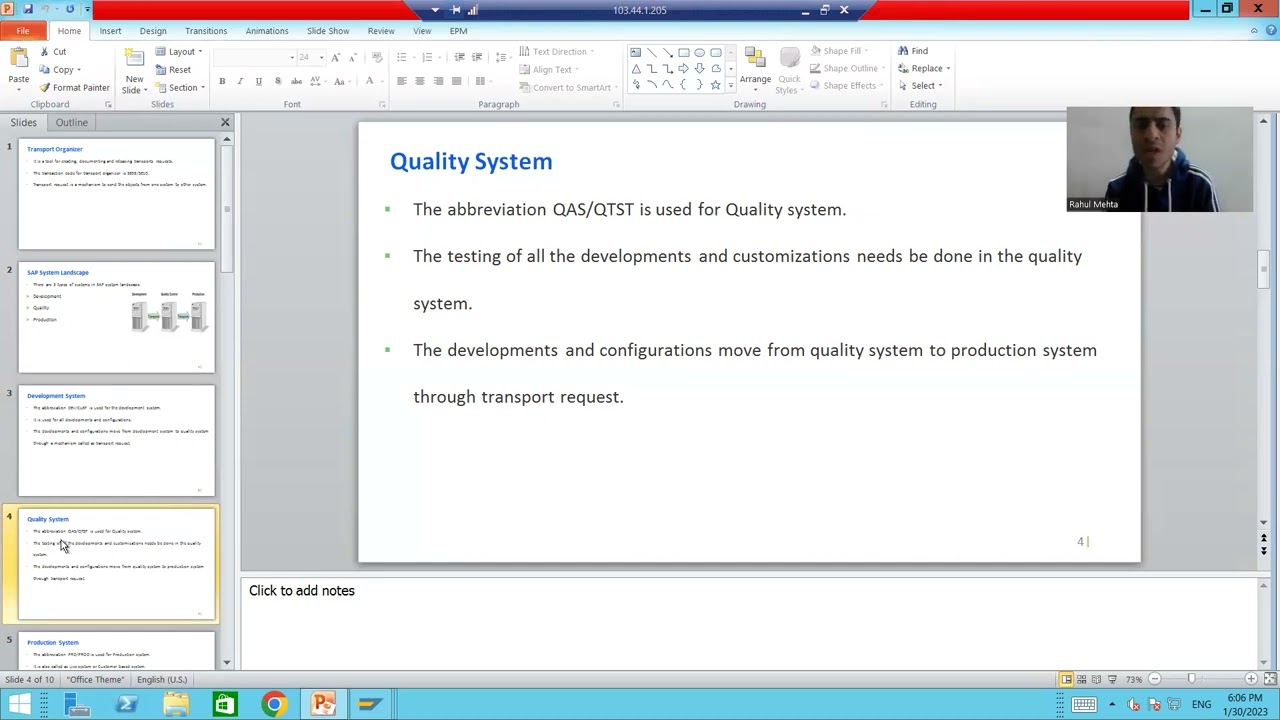
Task: Switch to the Animations ribbon tab
Action: pos(267,31)
